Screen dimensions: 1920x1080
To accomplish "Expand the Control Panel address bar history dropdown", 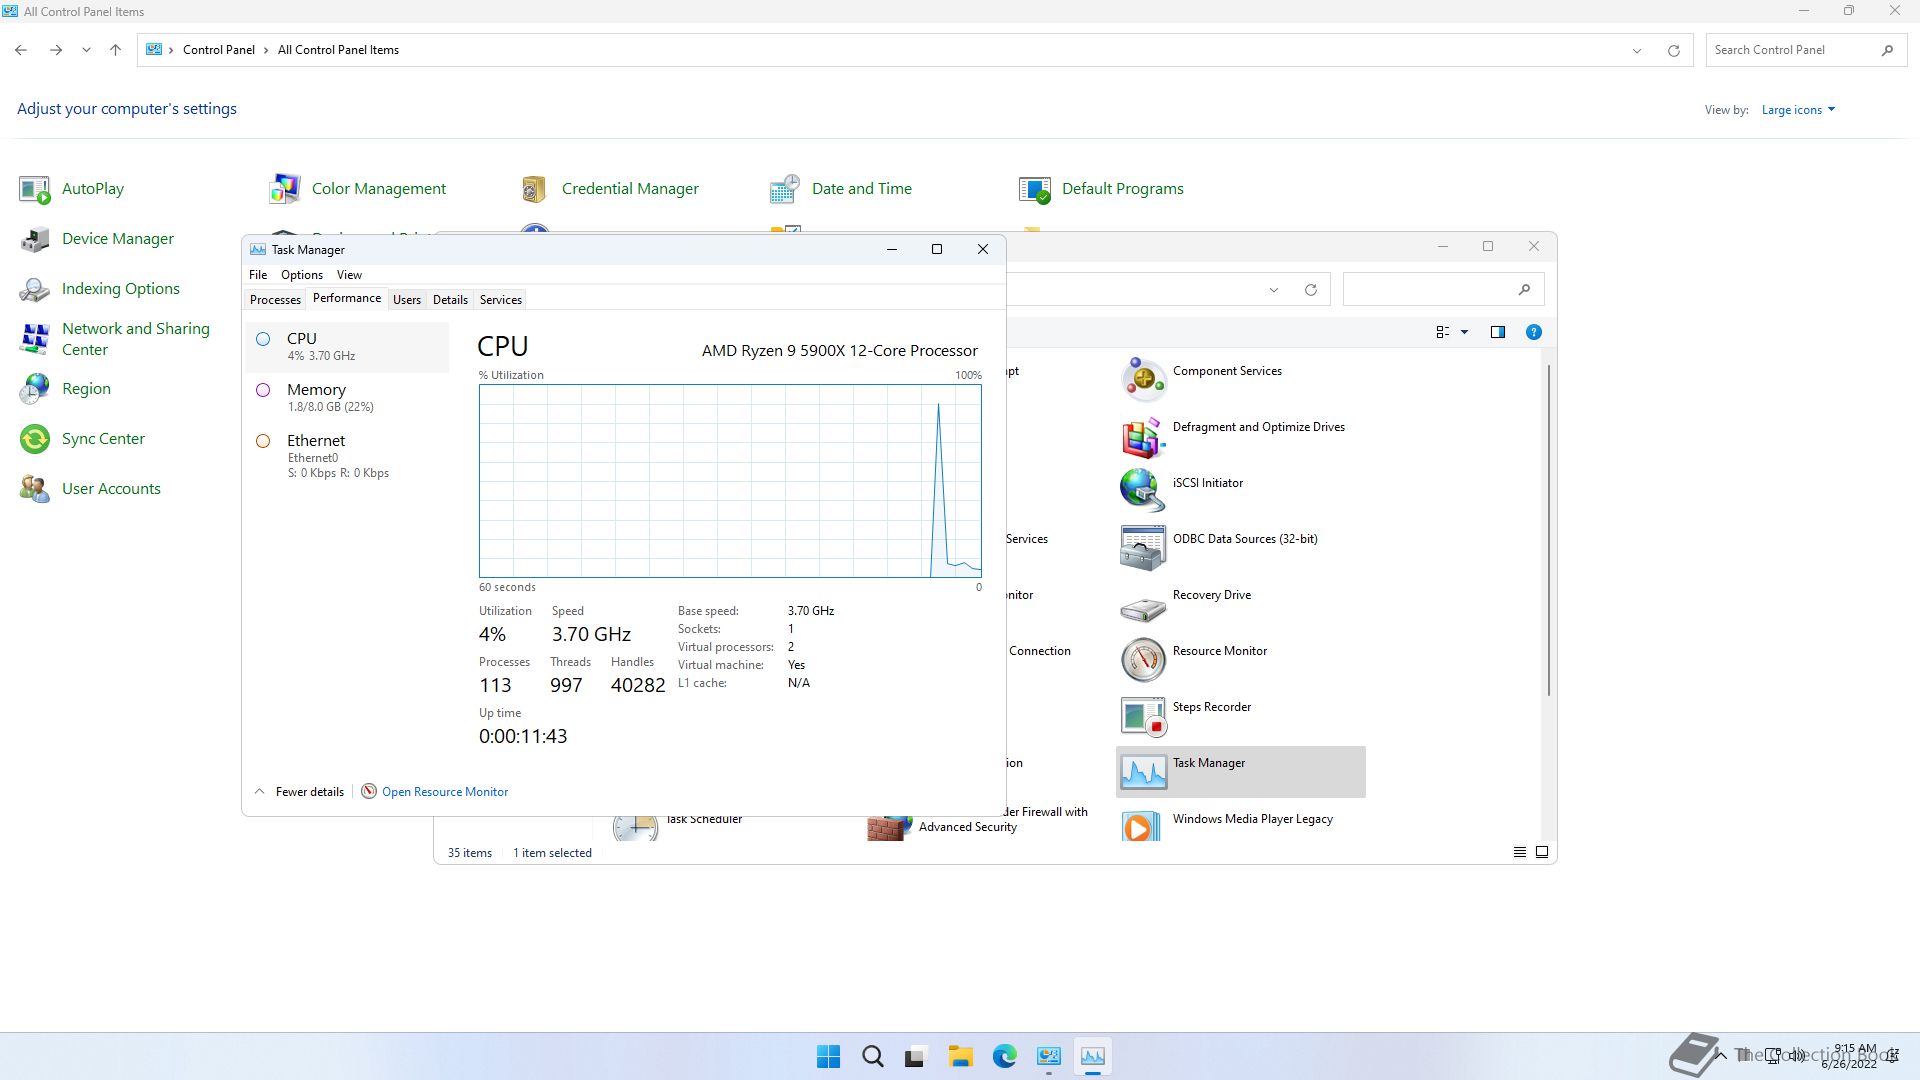I will tap(1636, 50).
